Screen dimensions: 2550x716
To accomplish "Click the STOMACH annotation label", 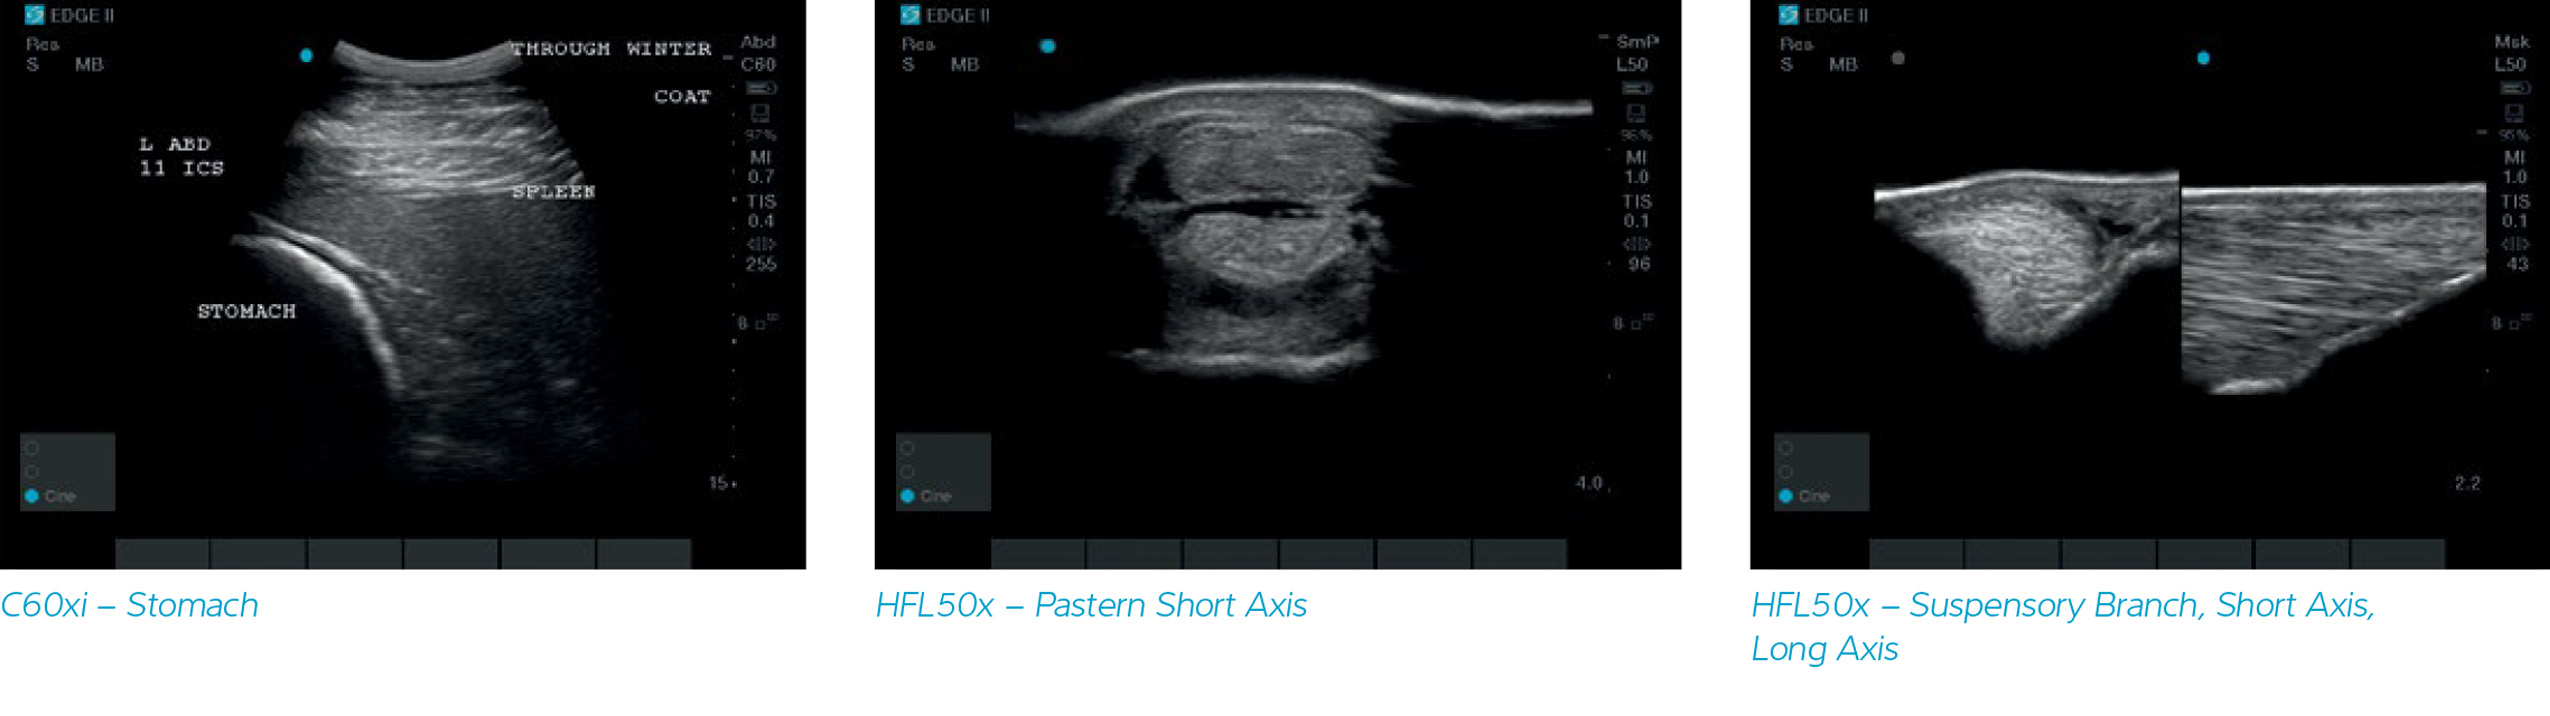I will click(x=246, y=312).
